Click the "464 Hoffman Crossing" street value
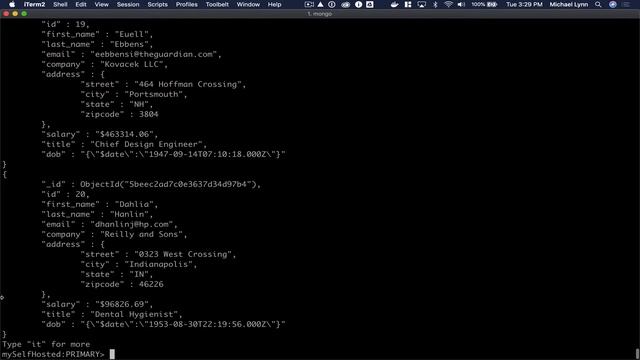The width and height of the screenshot is (640, 360). click(x=188, y=84)
